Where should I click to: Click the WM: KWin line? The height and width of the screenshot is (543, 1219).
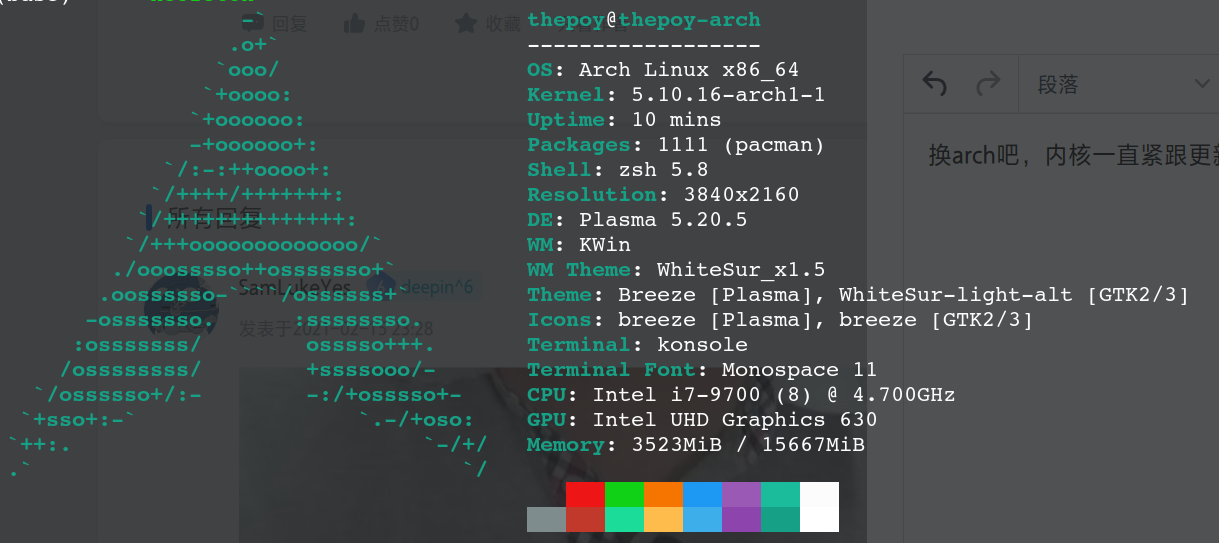(x=579, y=245)
